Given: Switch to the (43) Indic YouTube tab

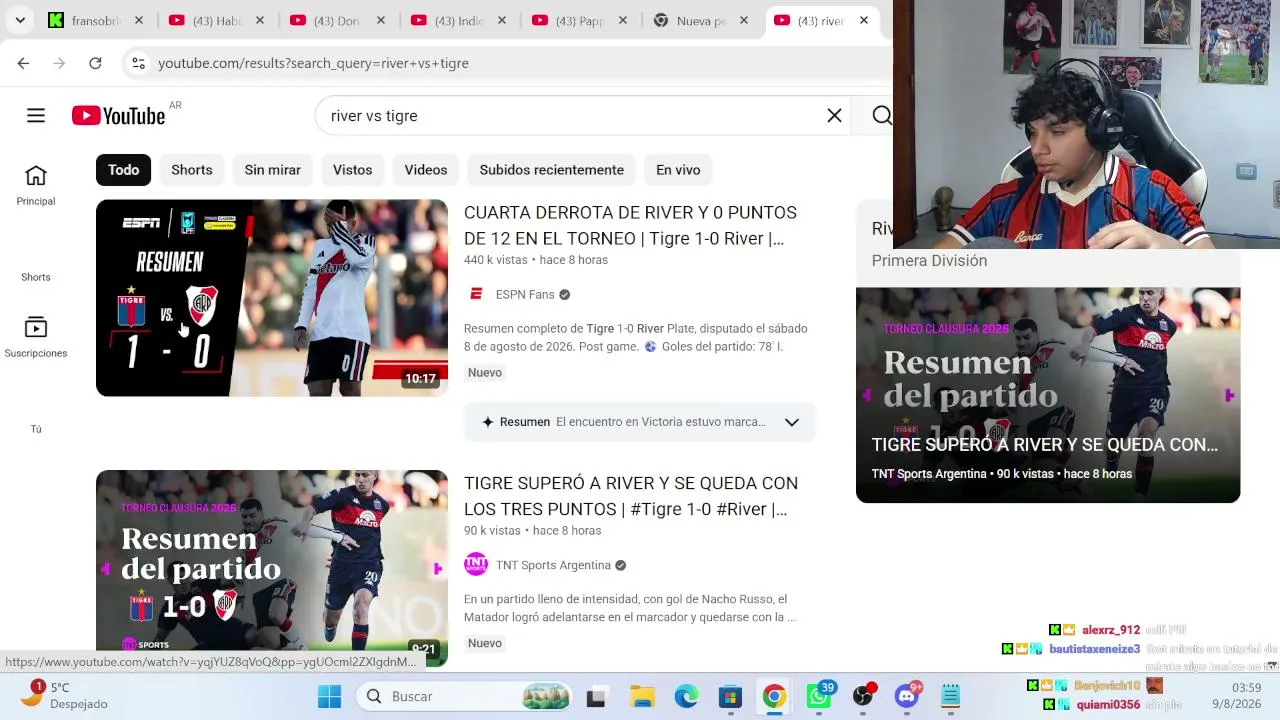Looking at the screenshot, I should tap(447, 20).
